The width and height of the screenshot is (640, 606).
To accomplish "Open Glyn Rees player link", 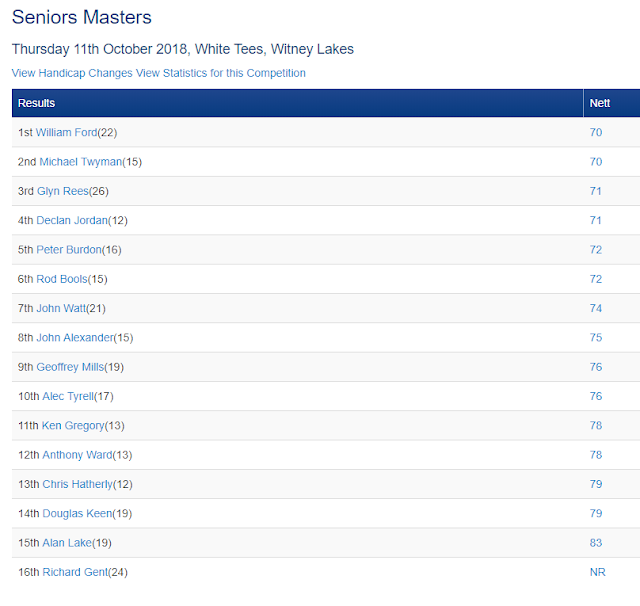I will pos(63,191).
